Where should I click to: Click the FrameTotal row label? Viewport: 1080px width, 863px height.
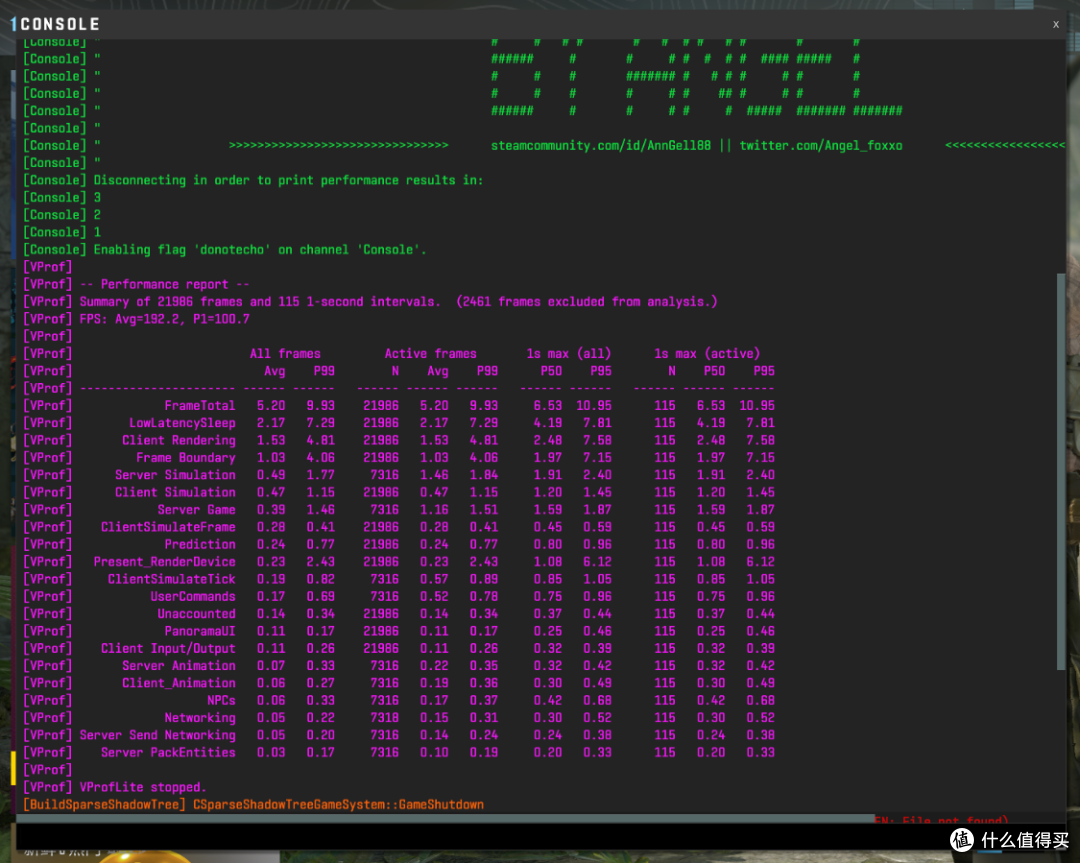tap(200, 406)
